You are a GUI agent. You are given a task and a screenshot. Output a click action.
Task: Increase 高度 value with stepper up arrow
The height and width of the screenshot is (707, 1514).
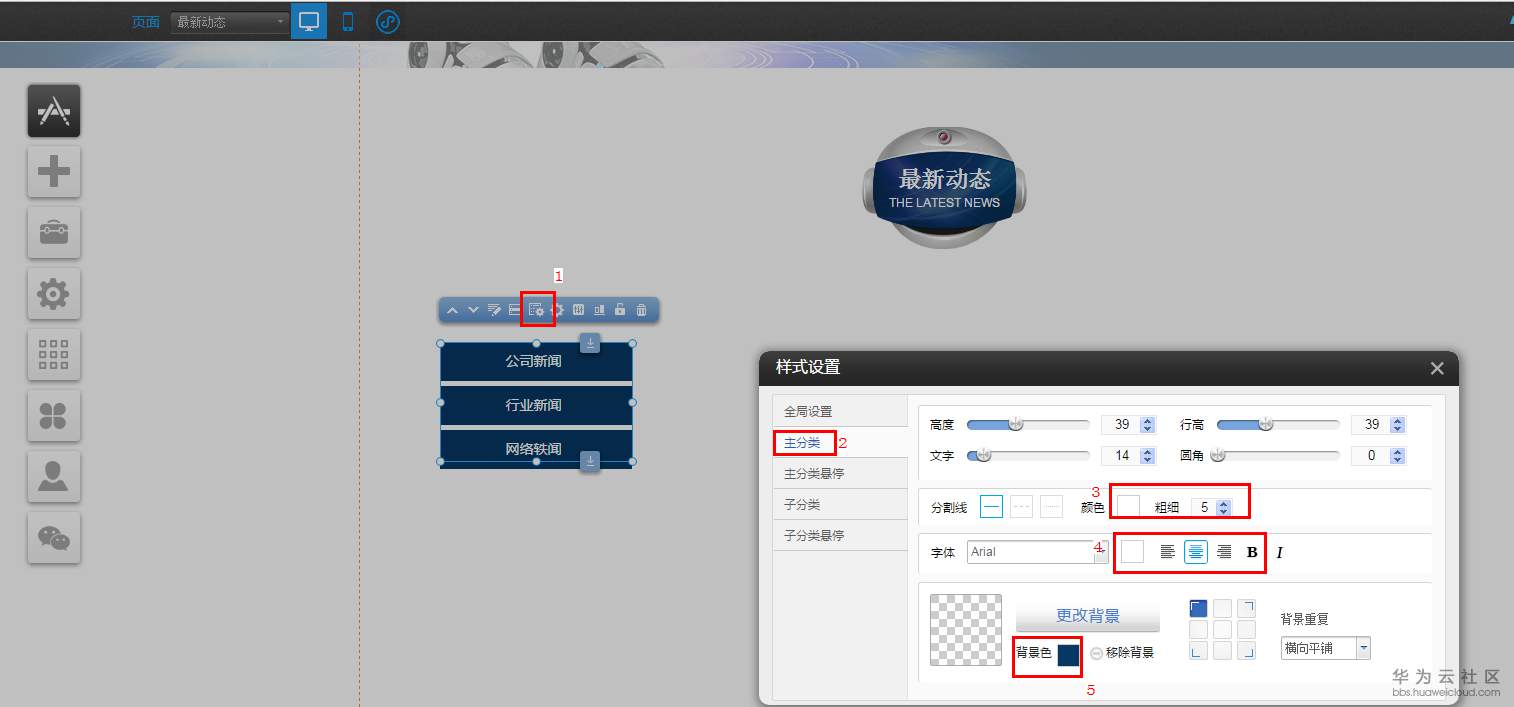[1148, 421]
